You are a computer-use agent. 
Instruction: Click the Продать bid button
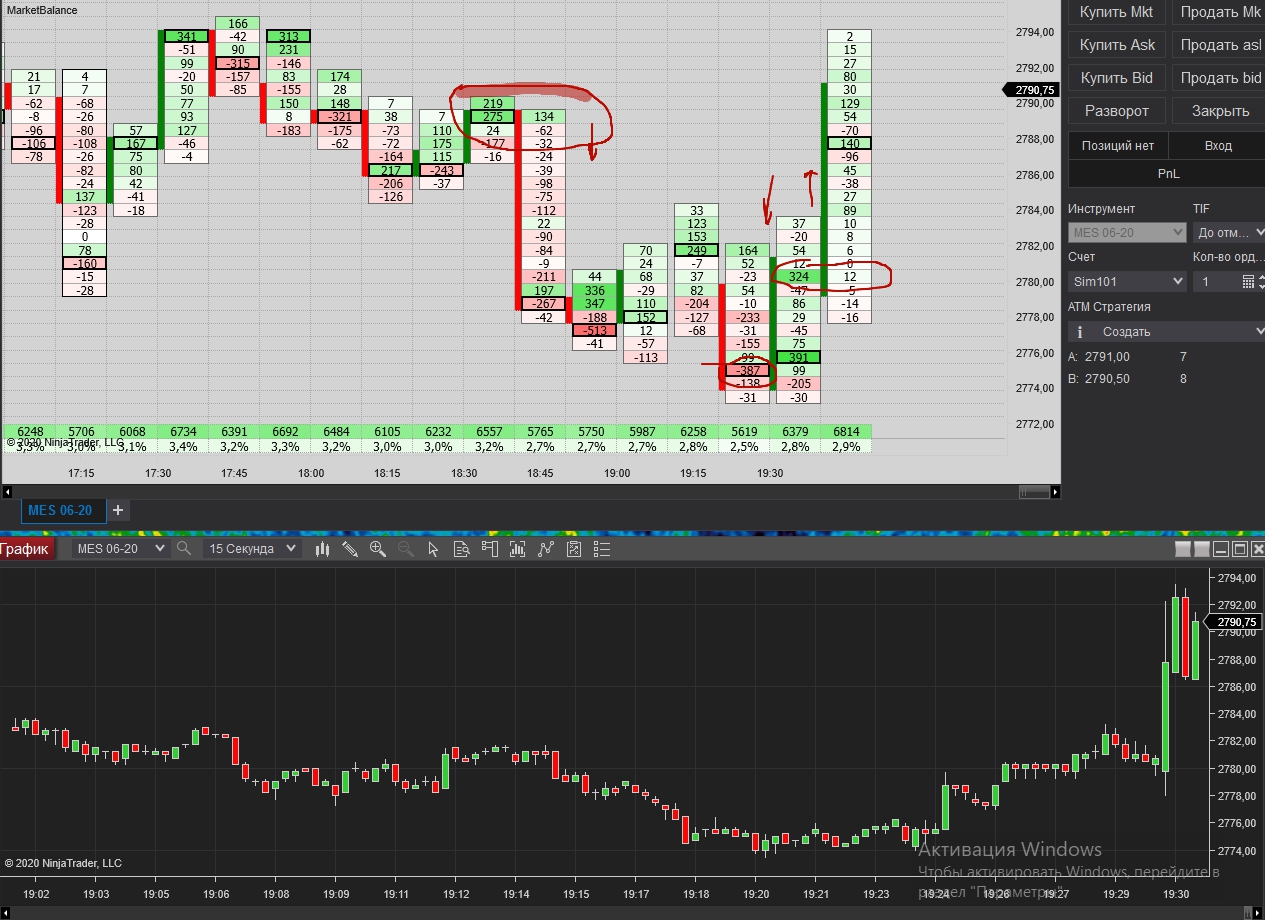(1218, 78)
